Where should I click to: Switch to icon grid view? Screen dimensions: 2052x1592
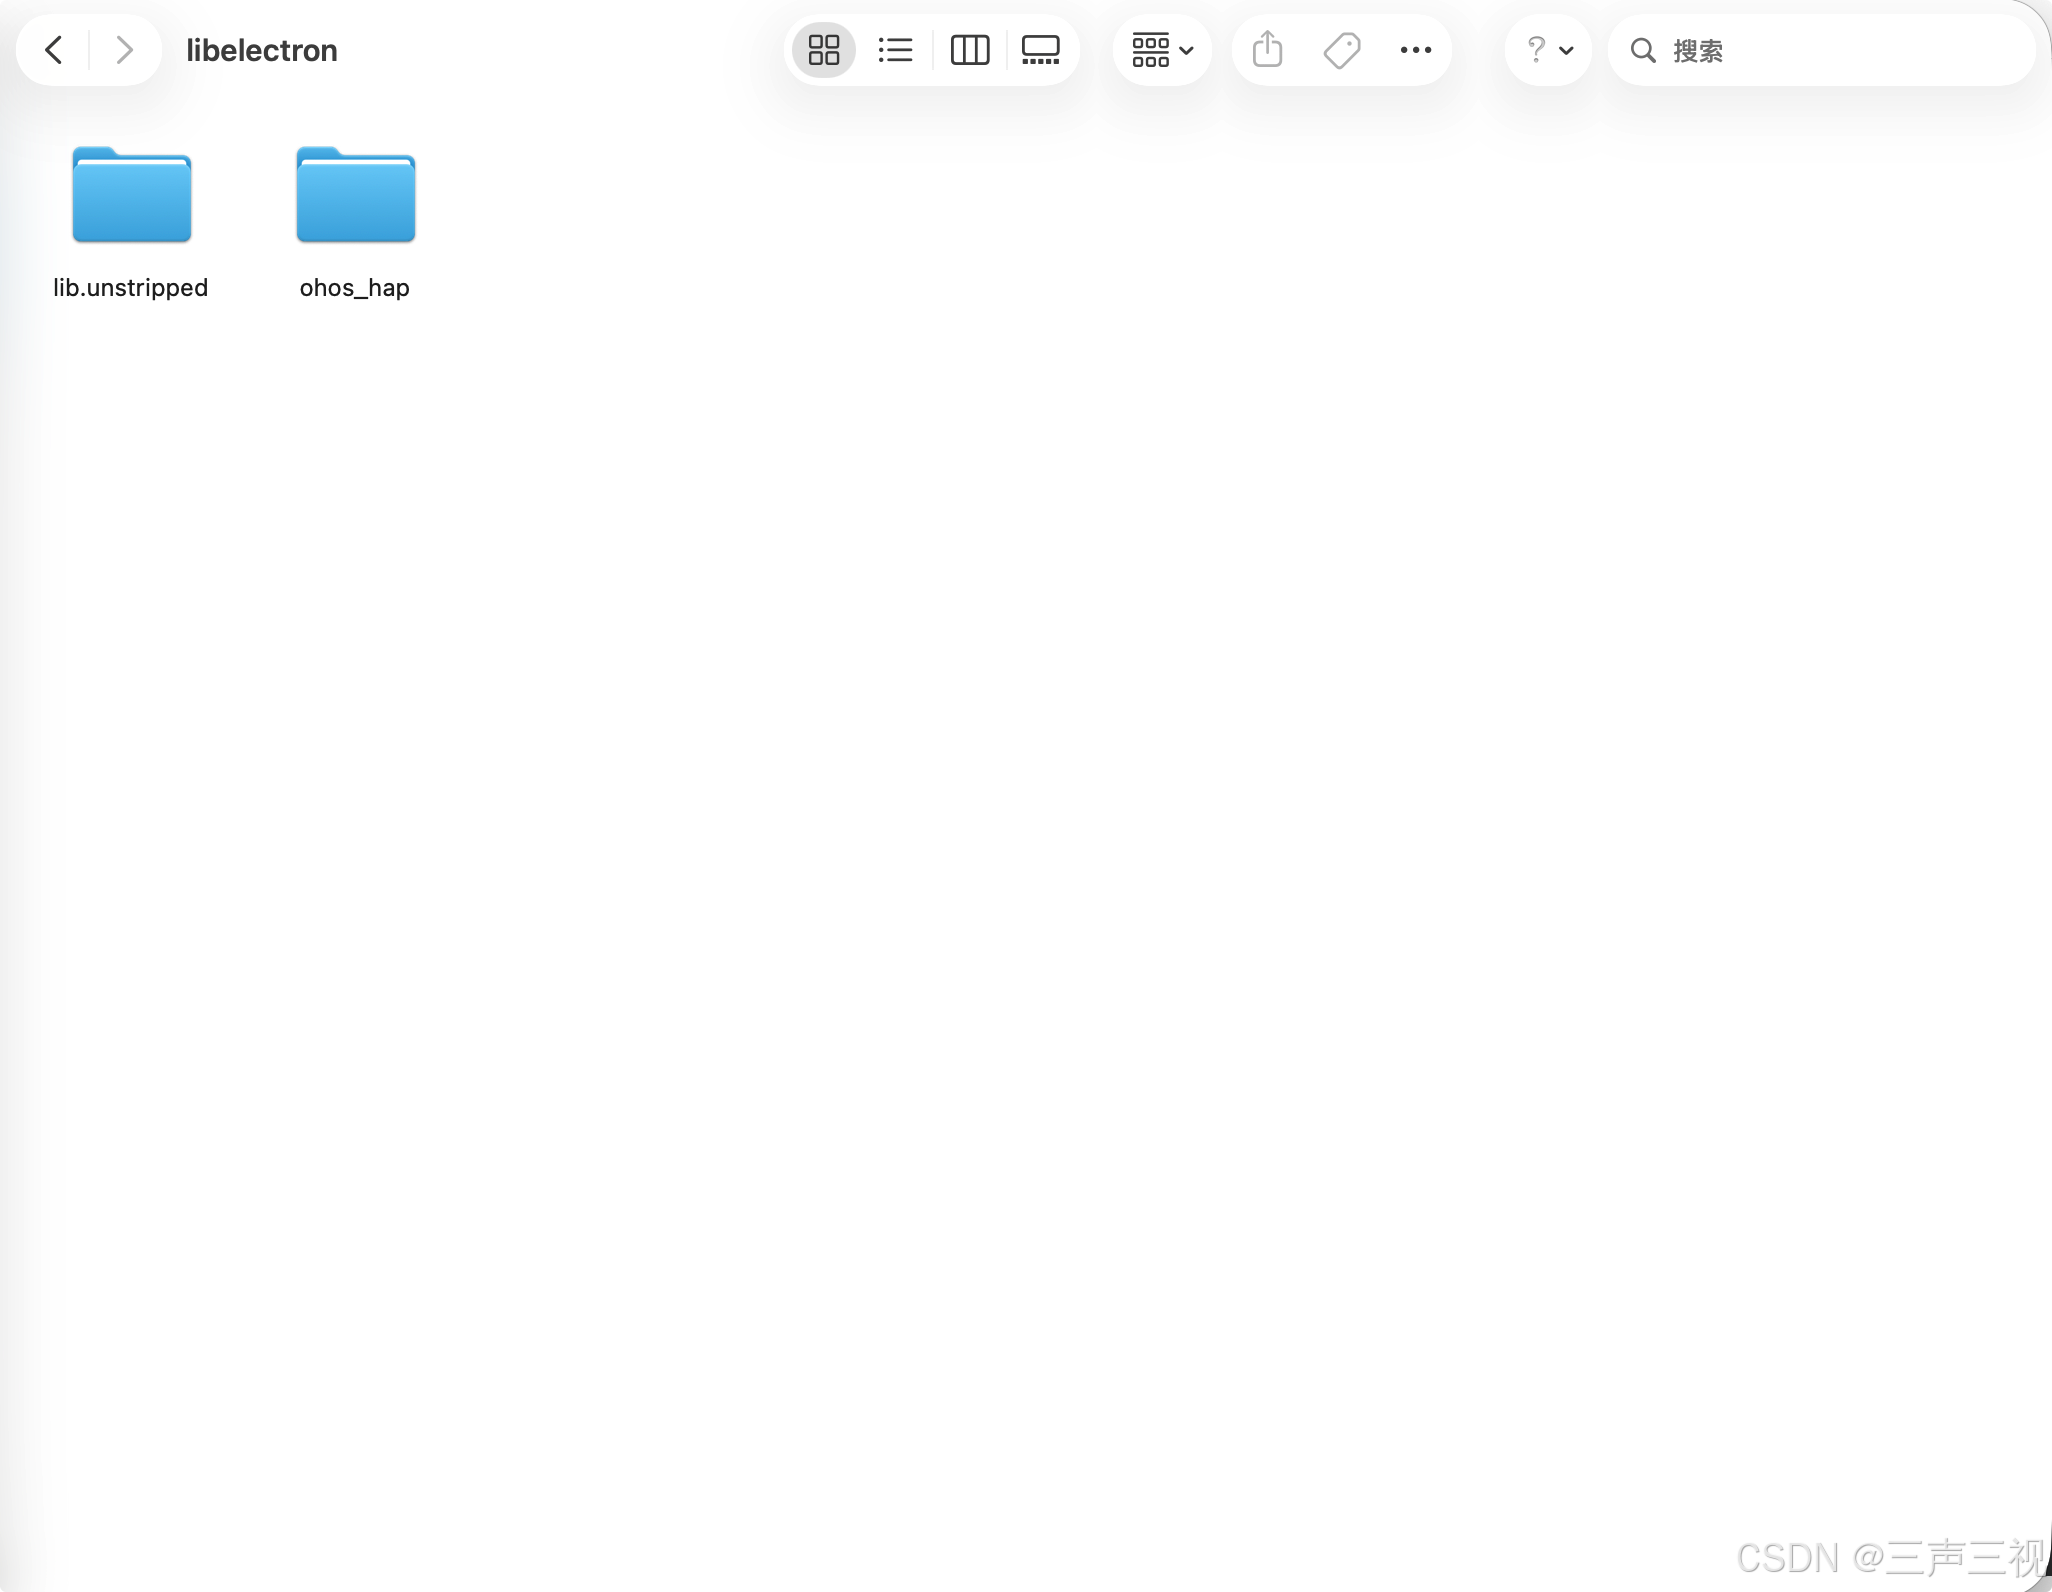[824, 50]
